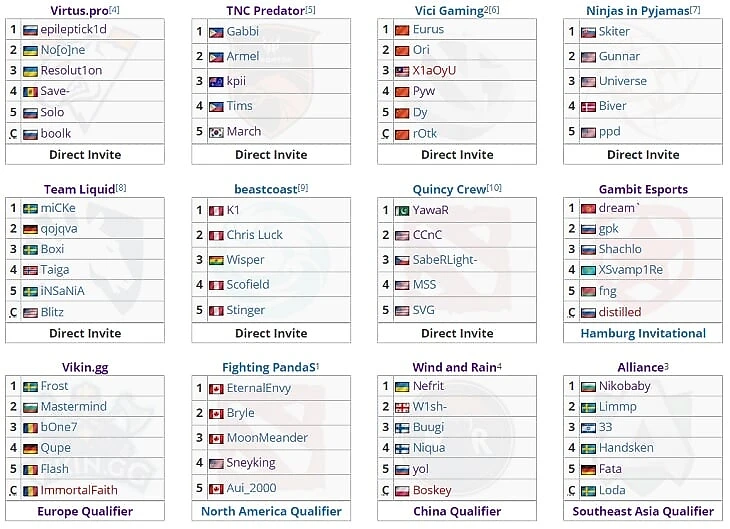Click the Georgian flag next to W1sh-
The image size is (730, 529).
402,407
